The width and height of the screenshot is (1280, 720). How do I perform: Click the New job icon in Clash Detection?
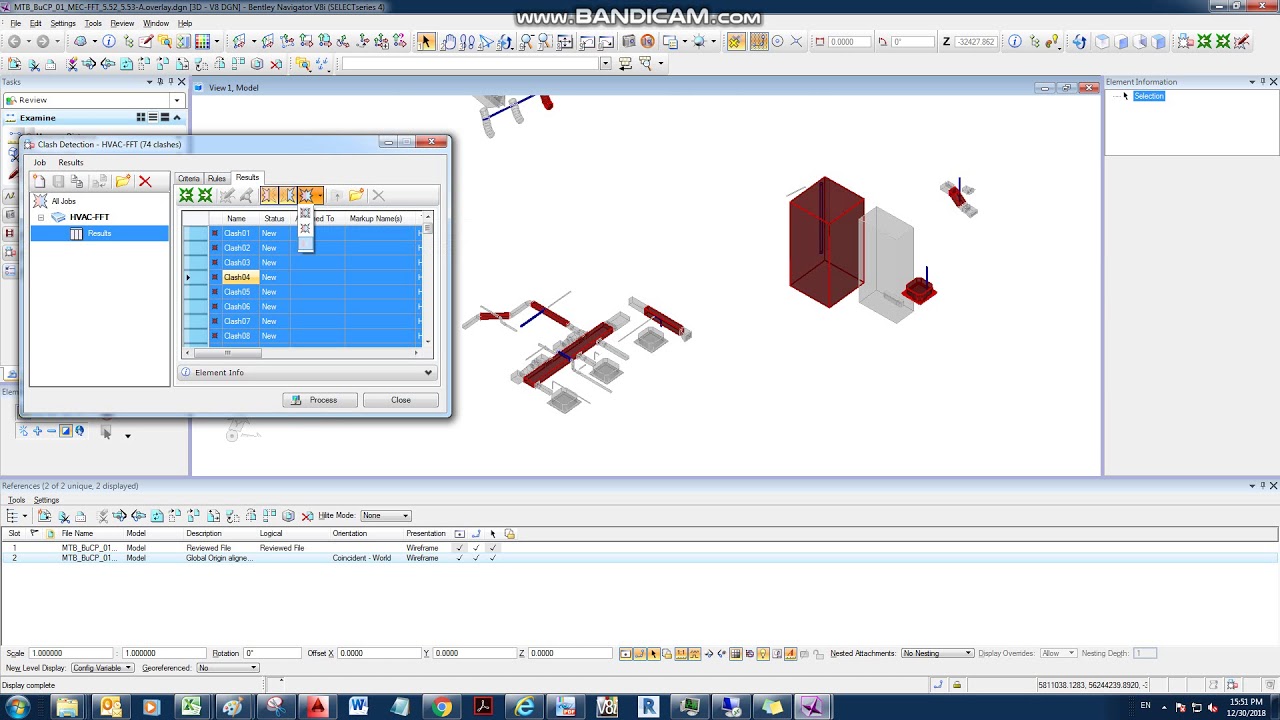point(39,181)
